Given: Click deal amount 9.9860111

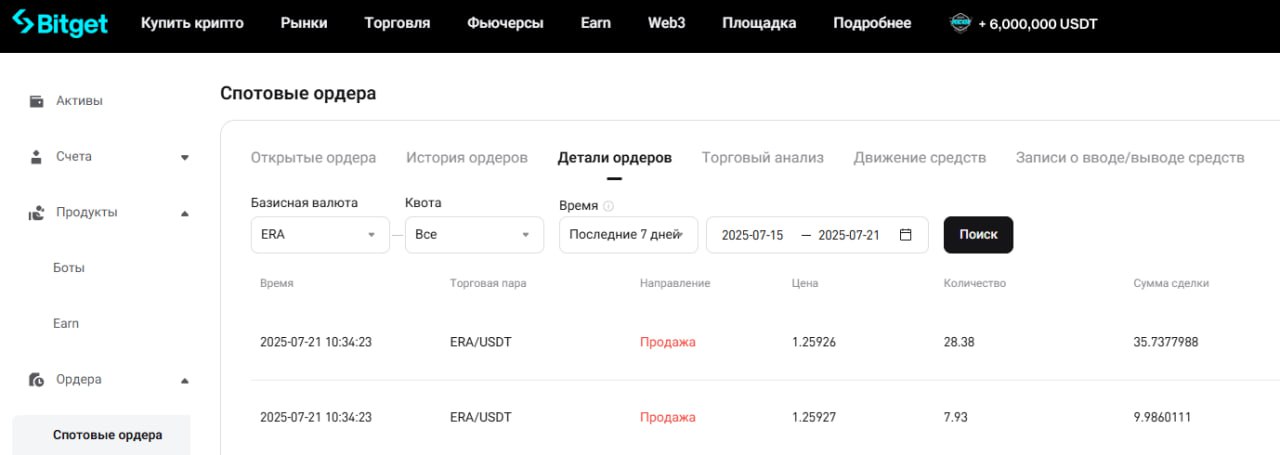Looking at the screenshot, I should tap(1162, 417).
